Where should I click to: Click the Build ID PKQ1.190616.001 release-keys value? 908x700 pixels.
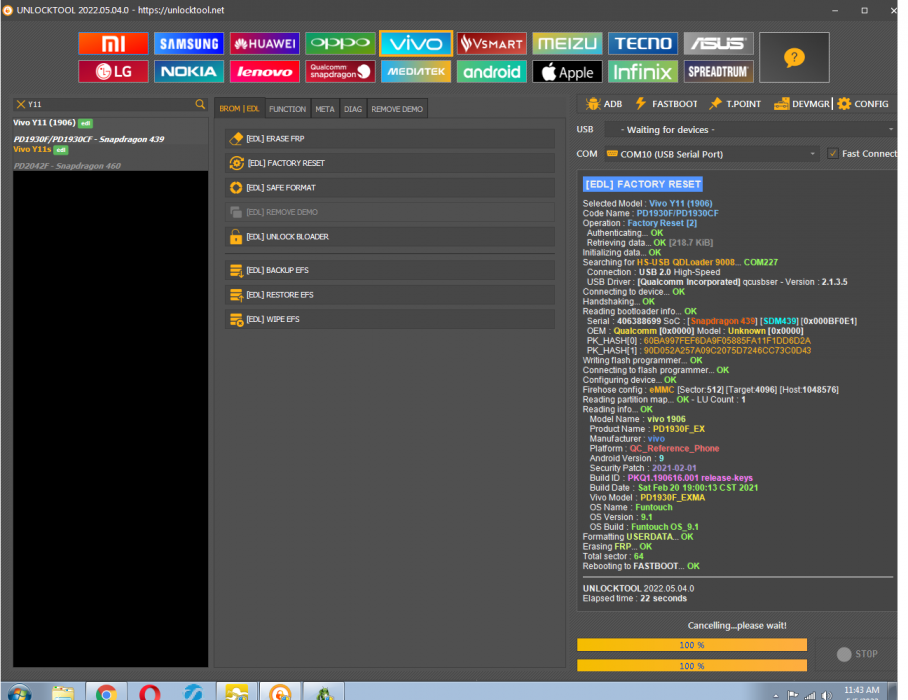(690, 478)
